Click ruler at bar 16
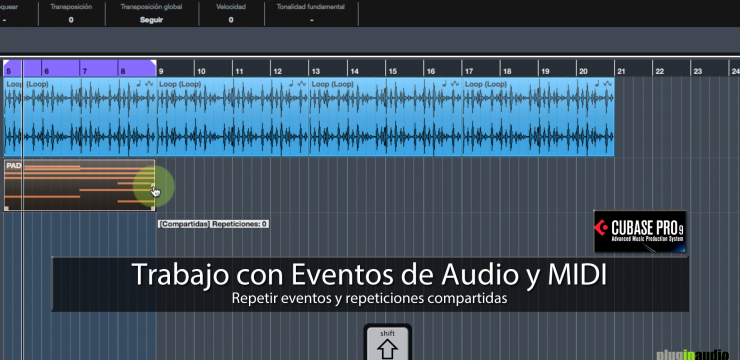This screenshot has height=360, width=740. (430, 71)
